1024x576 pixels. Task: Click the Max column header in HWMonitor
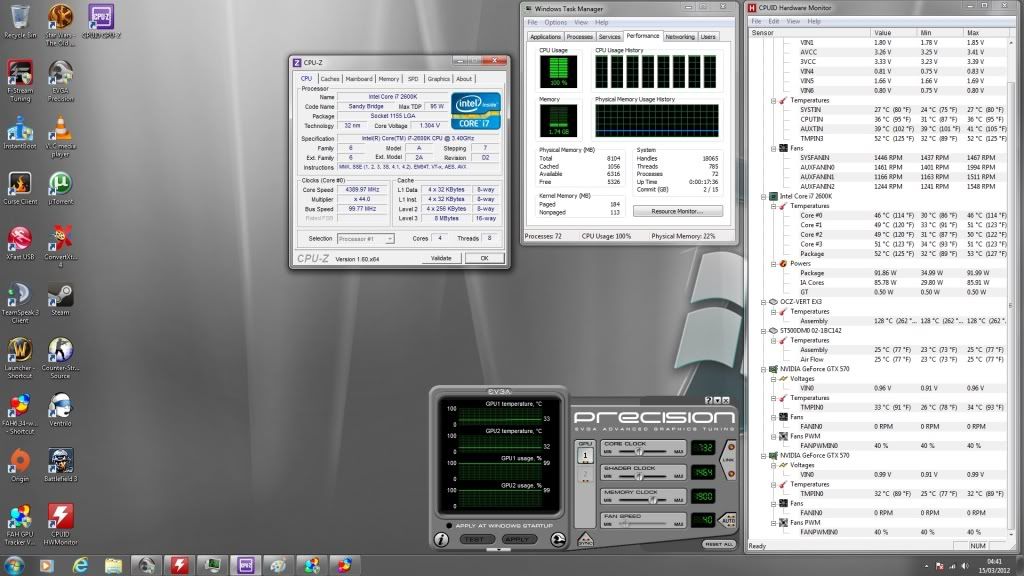coord(975,33)
